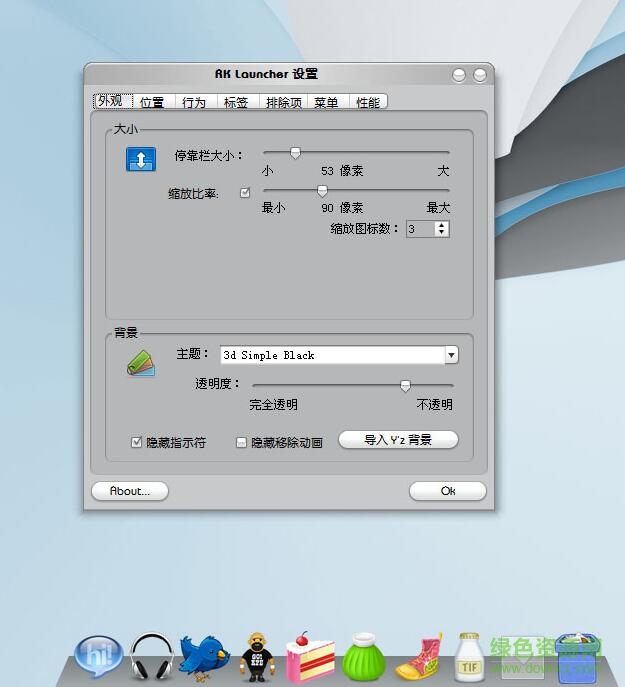Toggle the 缩放比率 checkbox
Image resolution: width=625 pixels, height=687 pixels.
[x=245, y=193]
